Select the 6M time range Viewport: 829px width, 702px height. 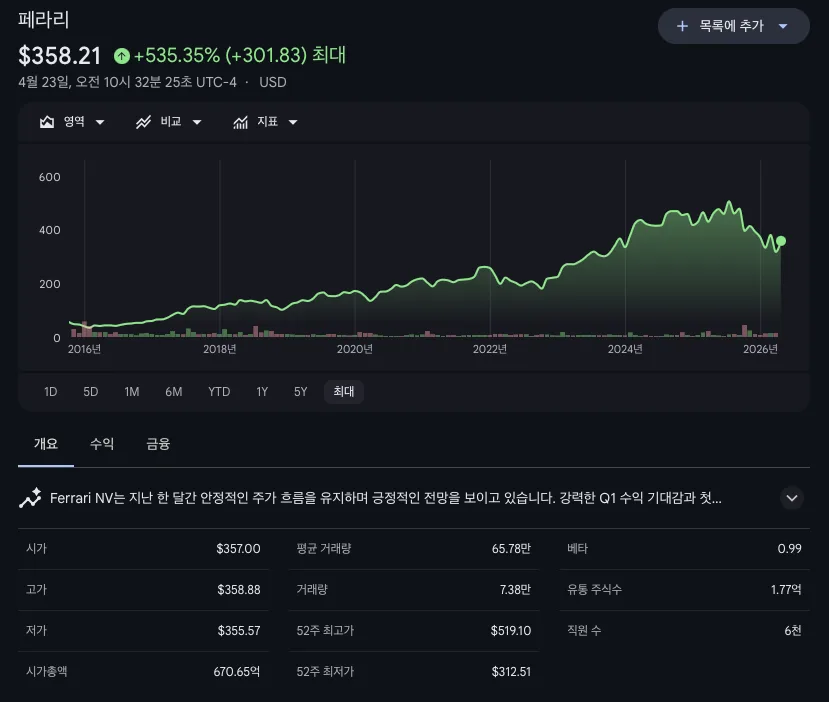click(173, 392)
